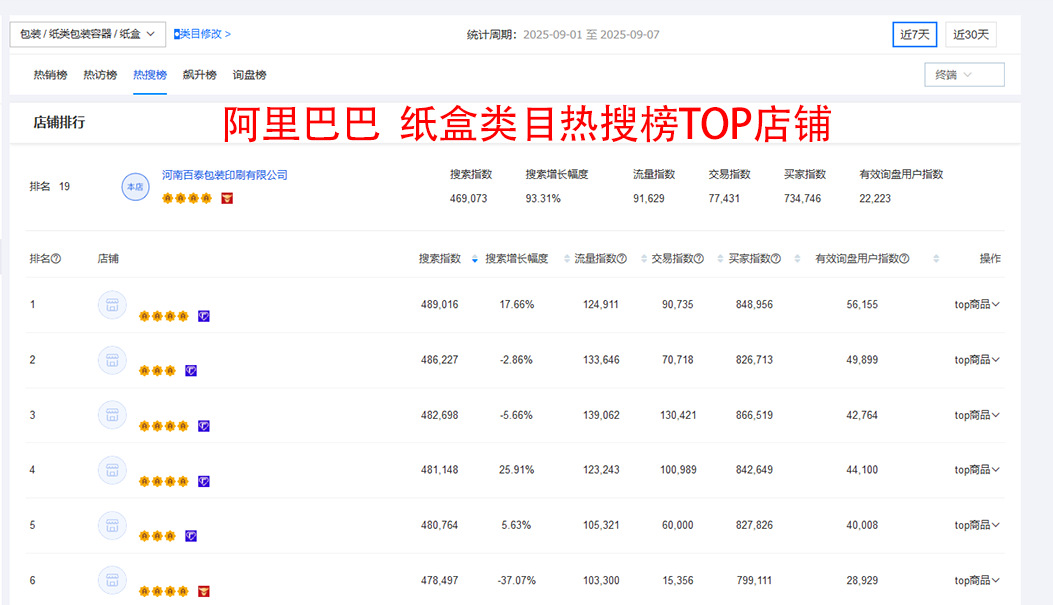This screenshot has width=1053, height=605.
Task: Expand top商品 for rank 6 shop
Action: [977, 580]
